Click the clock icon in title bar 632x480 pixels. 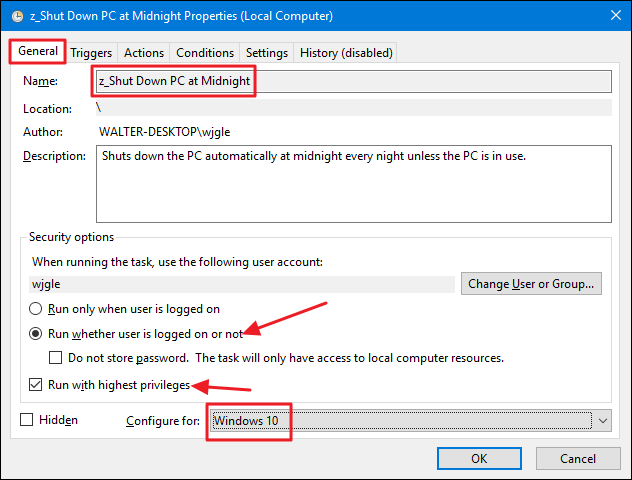[x=14, y=16]
